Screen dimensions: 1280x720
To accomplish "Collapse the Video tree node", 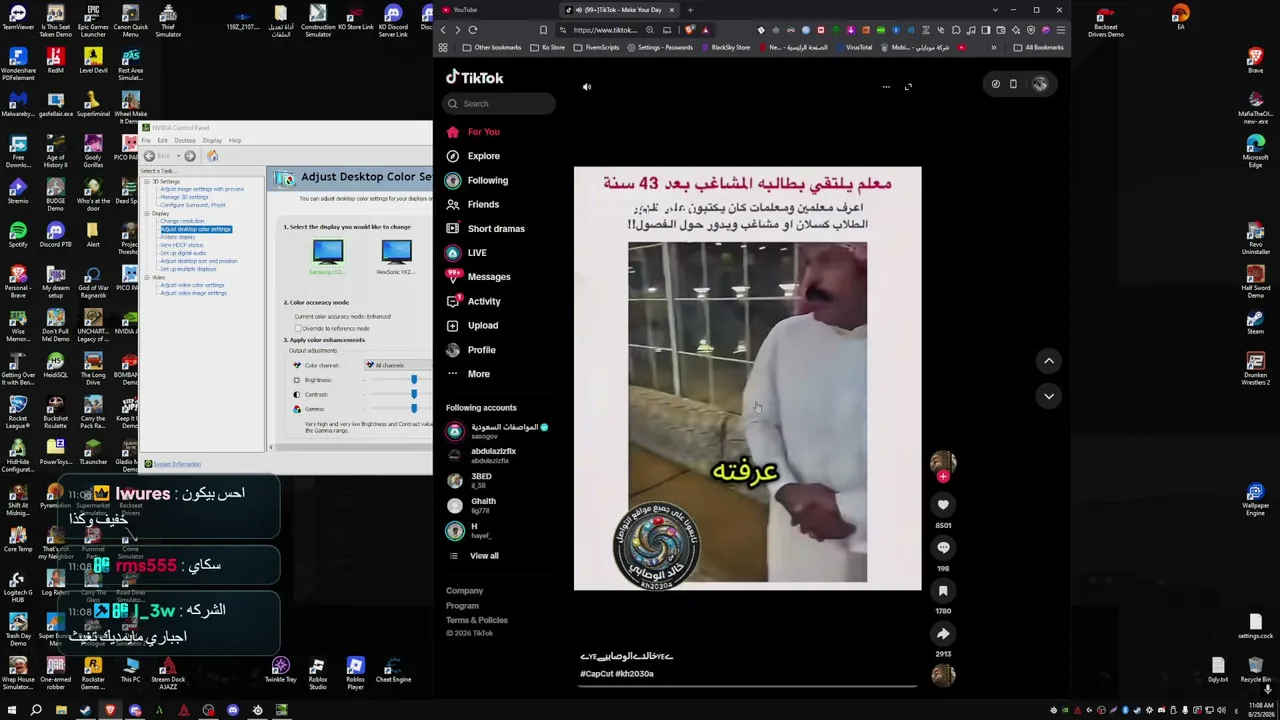I will coord(147,277).
